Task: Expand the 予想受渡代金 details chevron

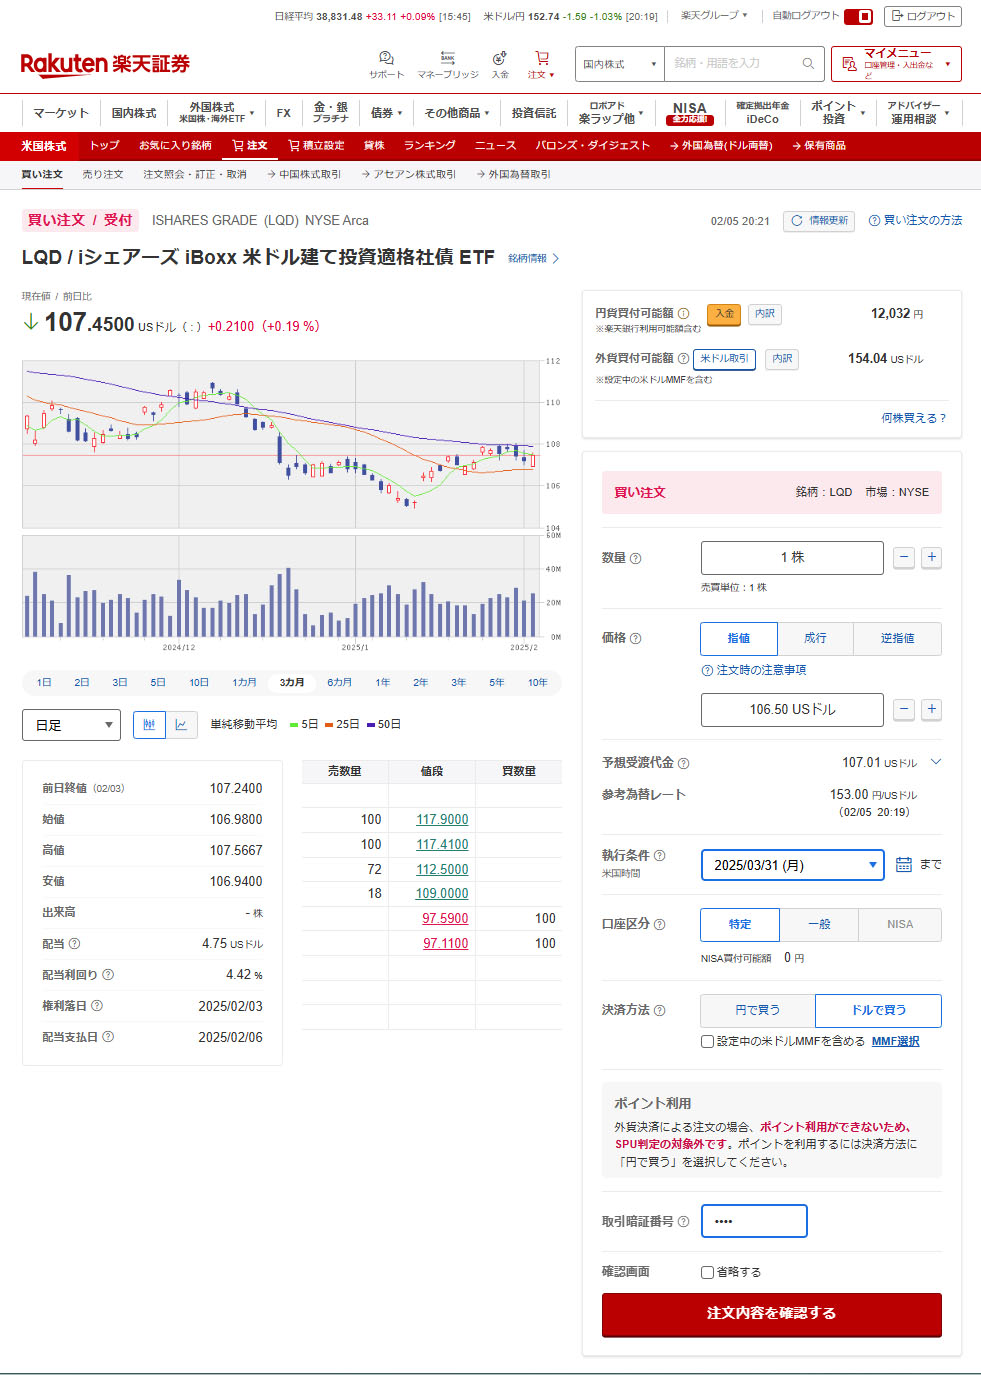Action: [936, 762]
